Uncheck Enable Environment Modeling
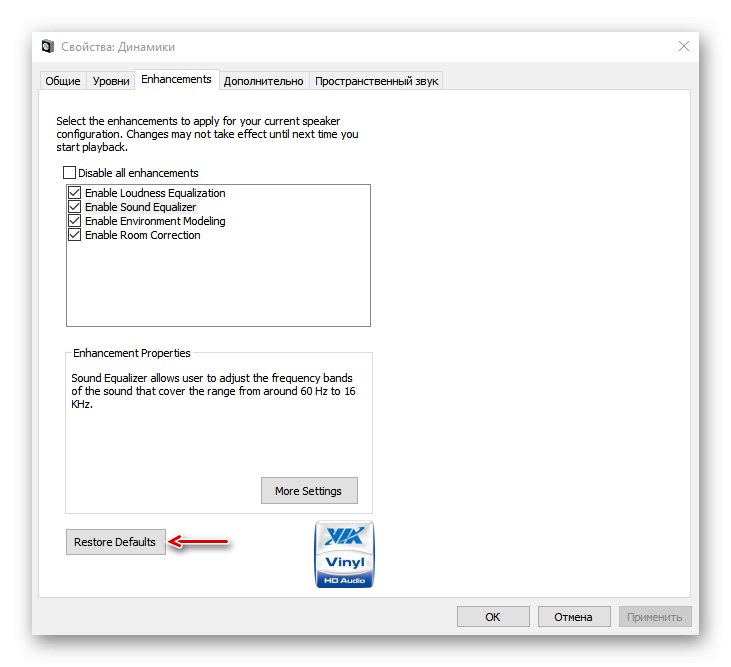The image size is (731, 667). click(x=75, y=220)
